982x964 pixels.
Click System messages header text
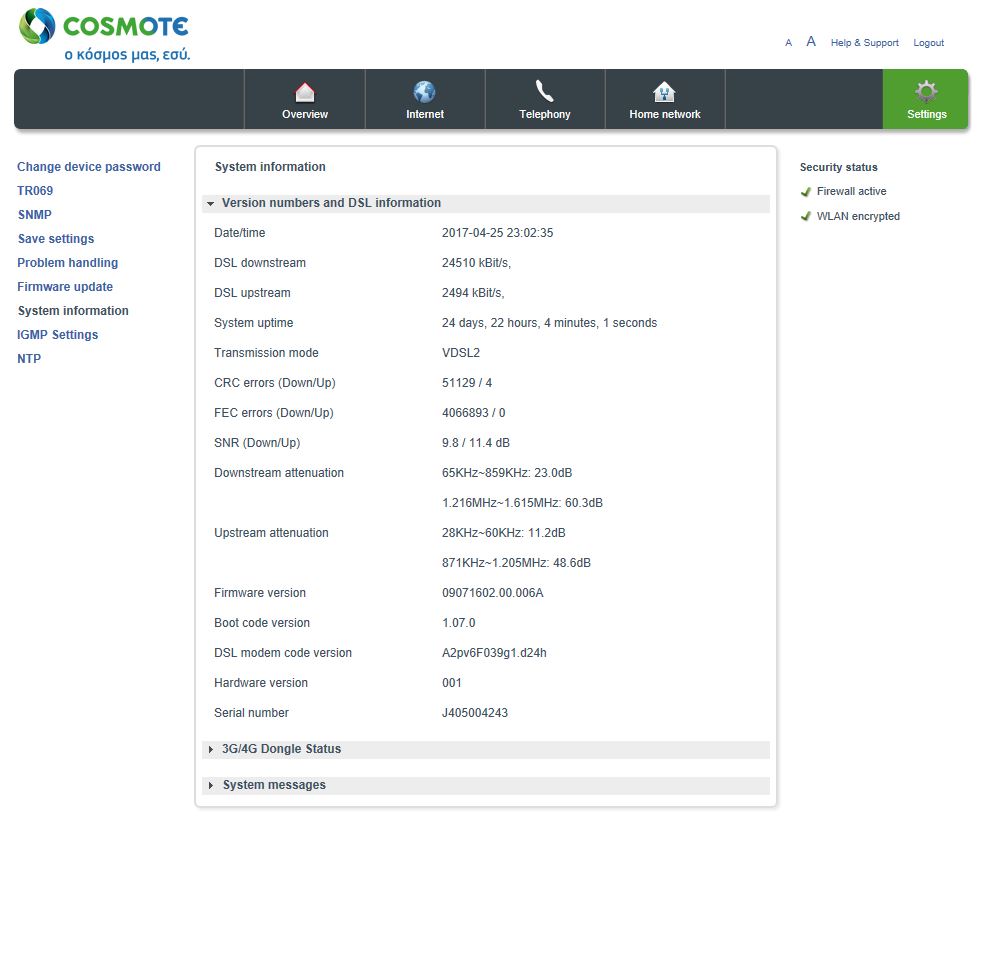(x=274, y=785)
